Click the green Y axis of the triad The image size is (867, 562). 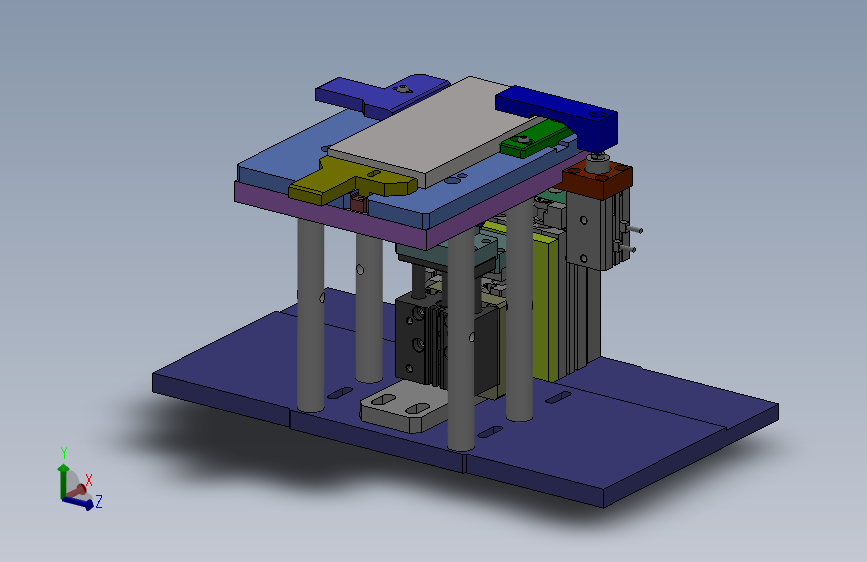click(x=62, y=479)
